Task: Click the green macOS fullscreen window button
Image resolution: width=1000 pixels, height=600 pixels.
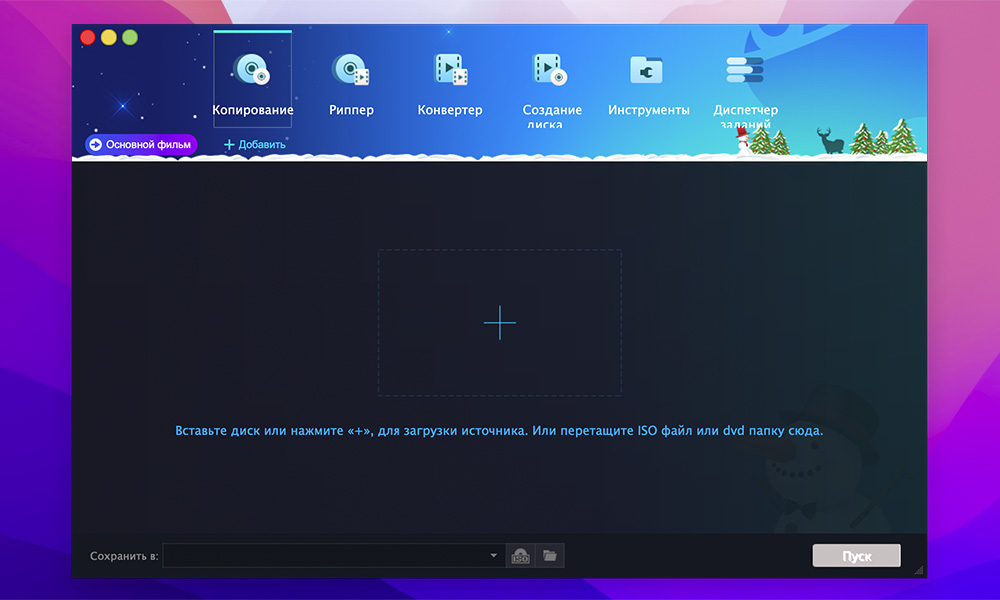Action: point(130,38)
